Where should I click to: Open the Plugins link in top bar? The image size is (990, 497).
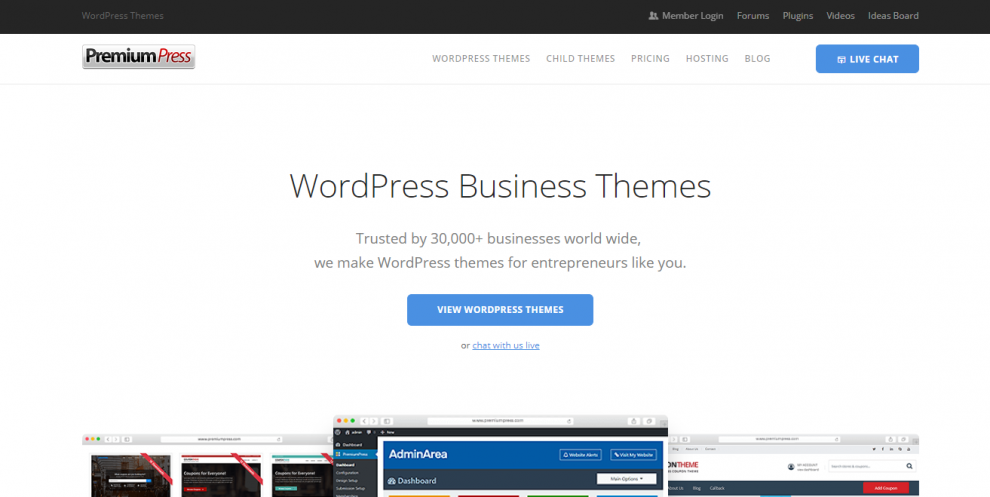798,16
